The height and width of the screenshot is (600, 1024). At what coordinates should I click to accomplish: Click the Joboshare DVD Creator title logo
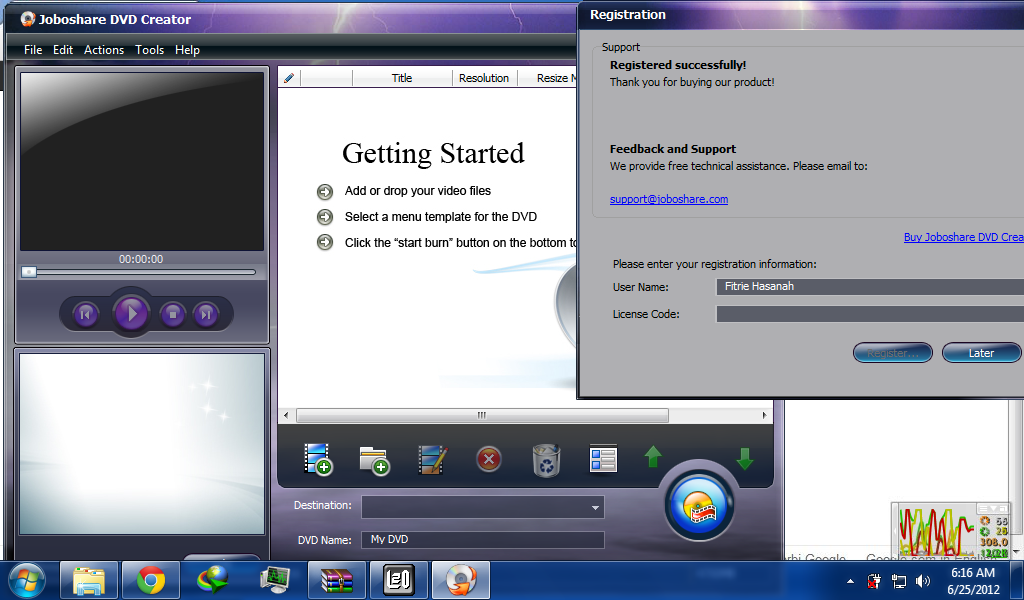(x=28, y=19)
